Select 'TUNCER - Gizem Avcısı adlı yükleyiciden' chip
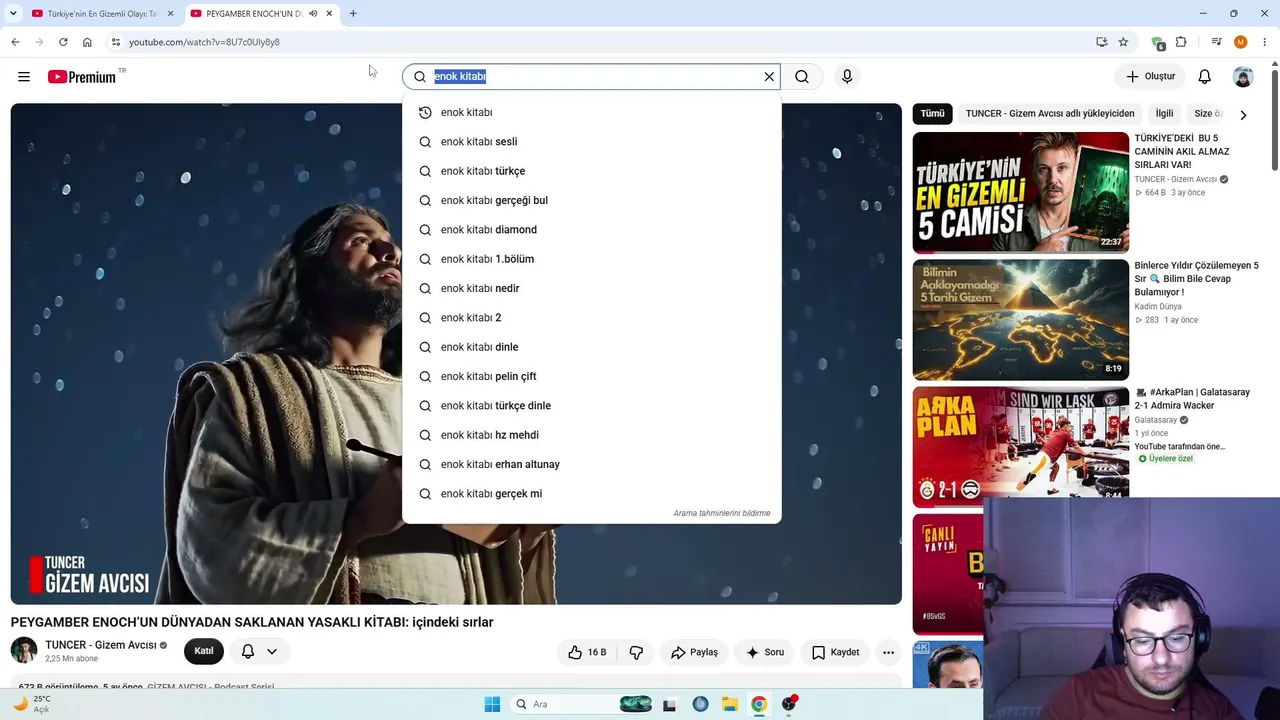Screen dimensions: 1280x720 click(x=1050, y=114)
